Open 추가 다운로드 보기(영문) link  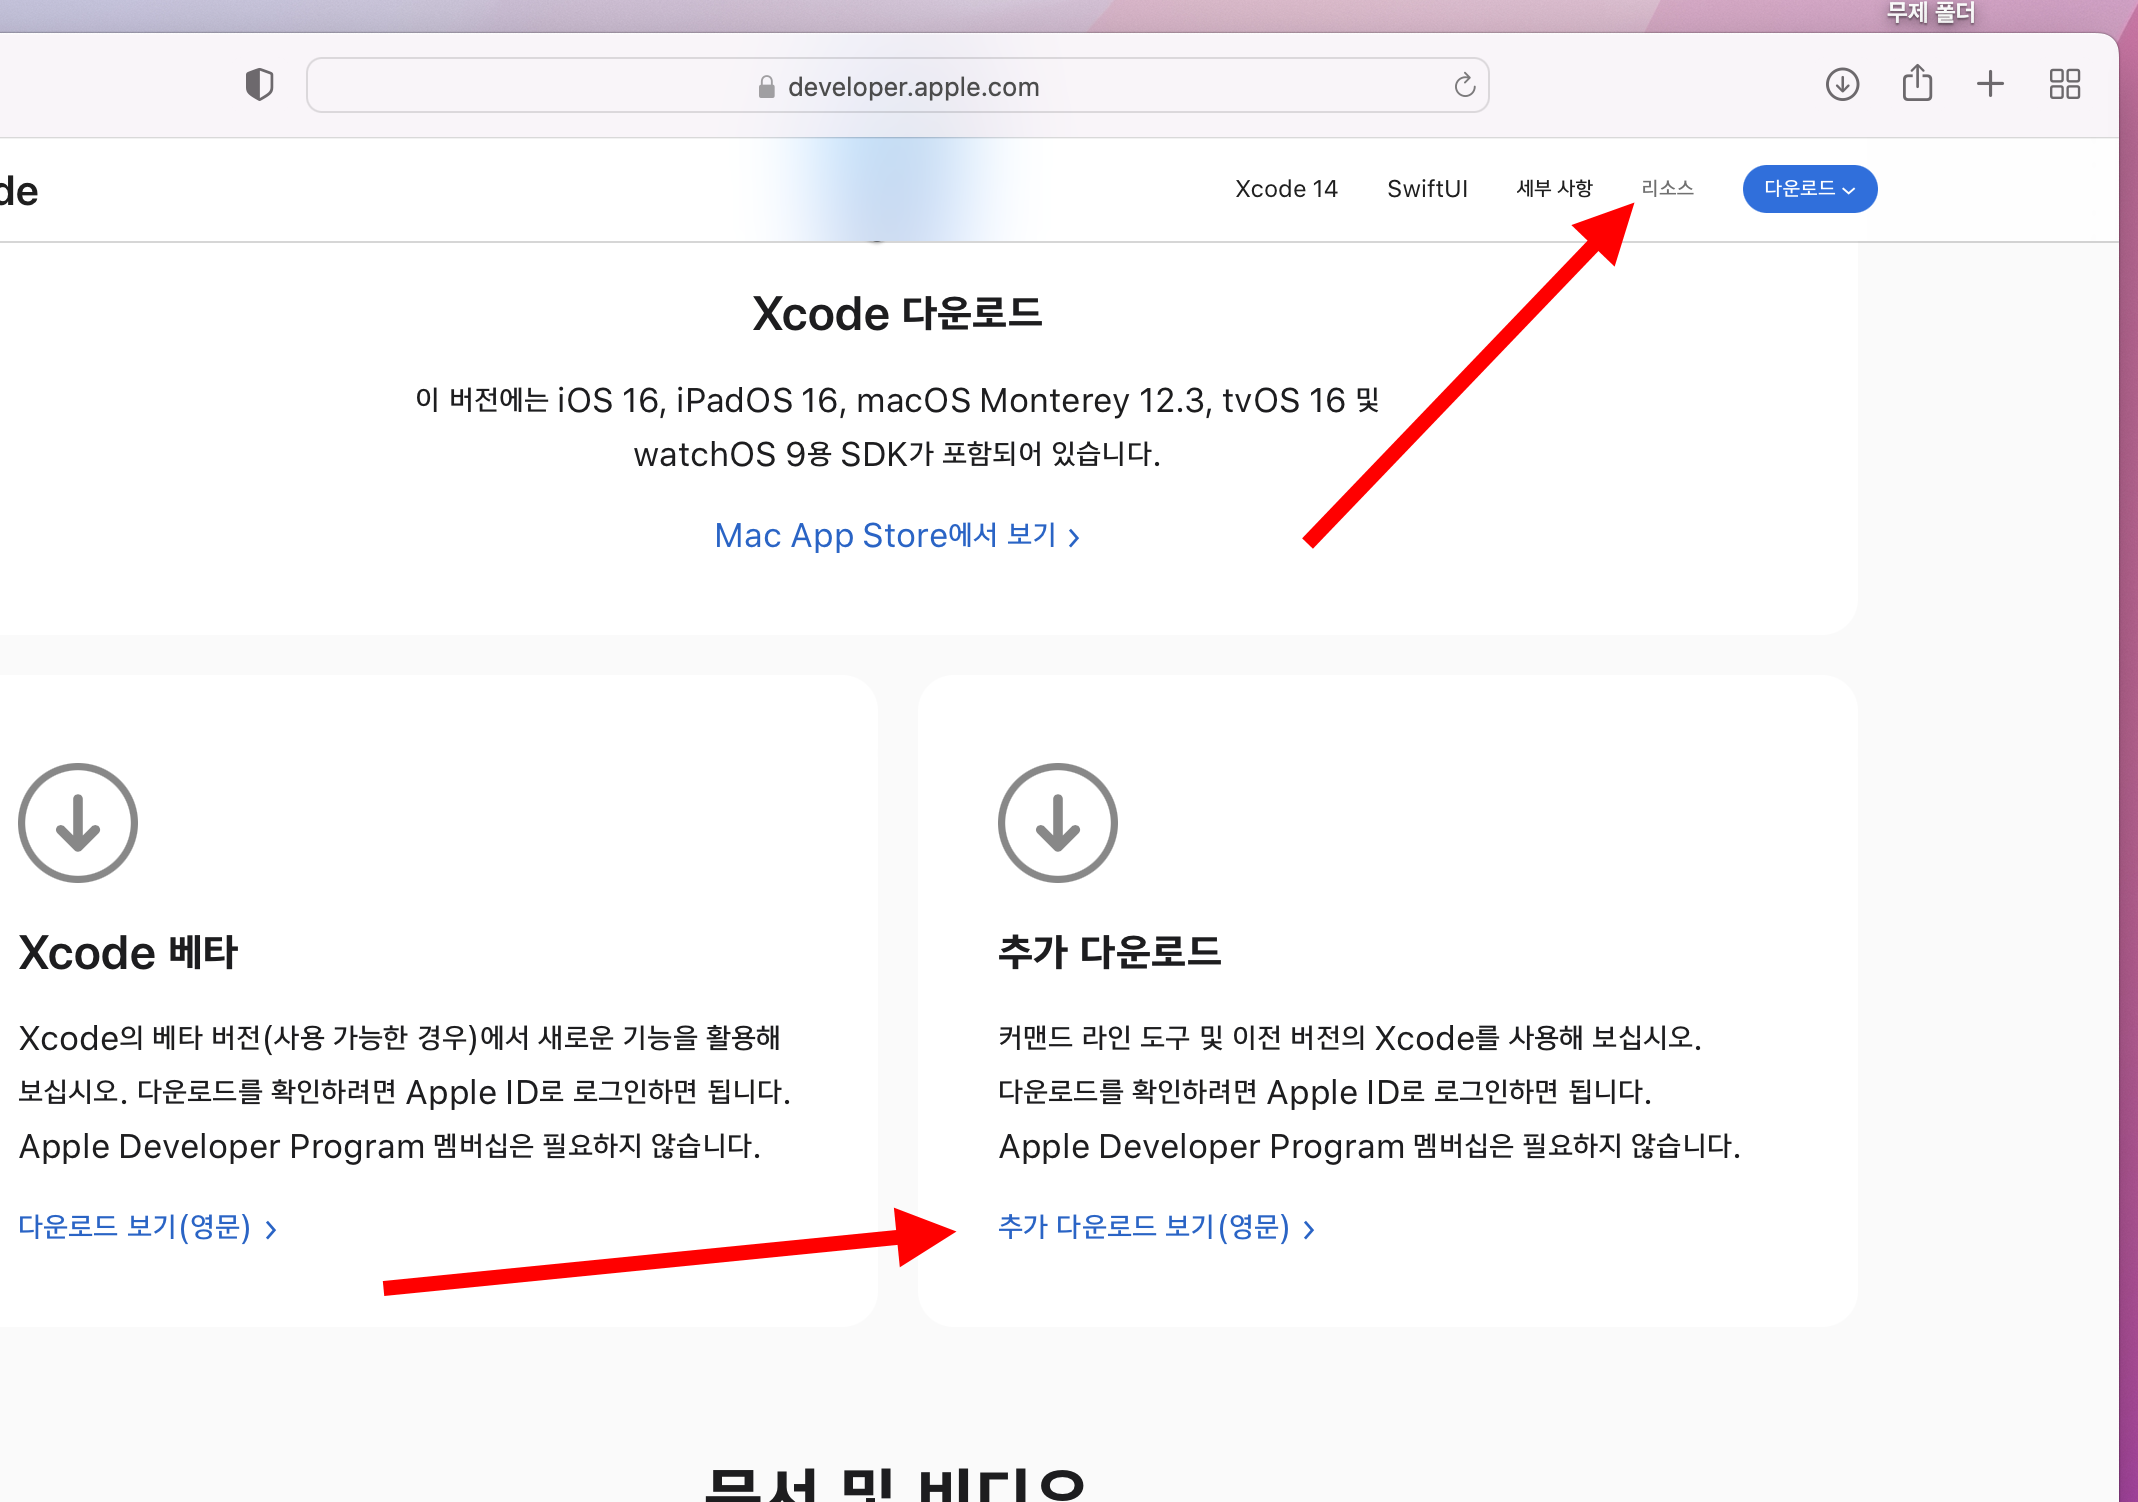click(x=1155, y=1227)
